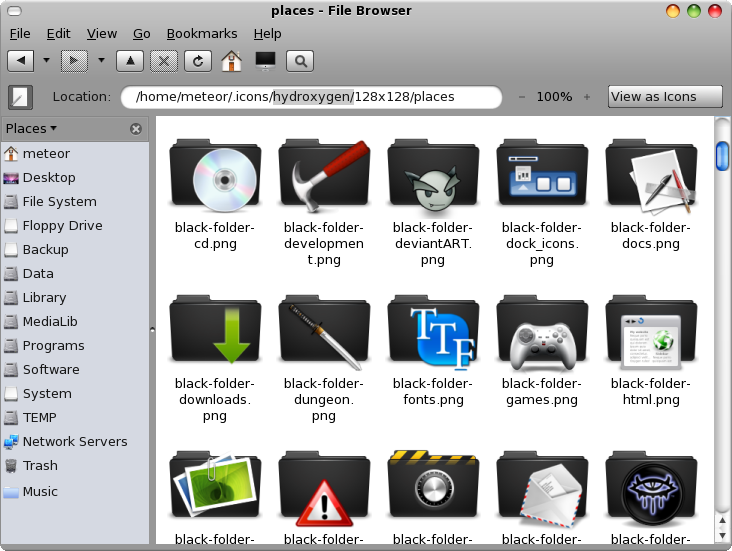The image size is (732, 551).
Task: Open the Home folder house icon
Action: (x=232, y=61)
